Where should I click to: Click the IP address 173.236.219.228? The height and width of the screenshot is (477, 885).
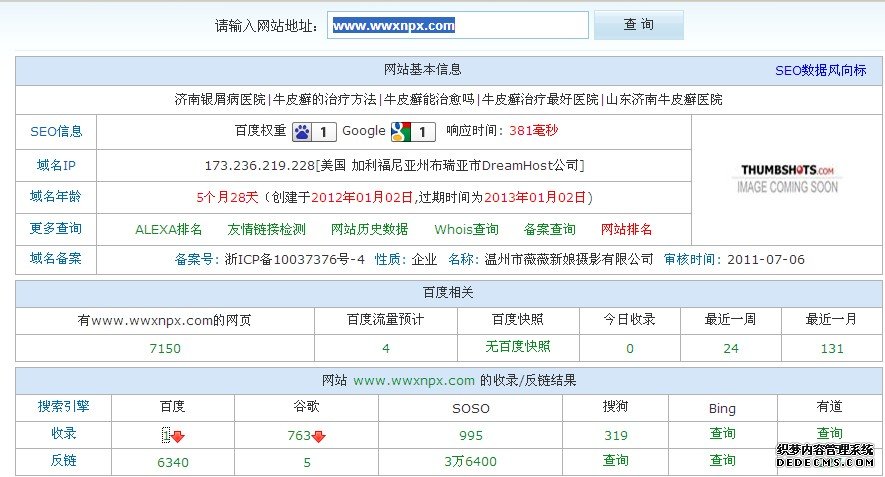pyautogui.click(x=259, y=165)
